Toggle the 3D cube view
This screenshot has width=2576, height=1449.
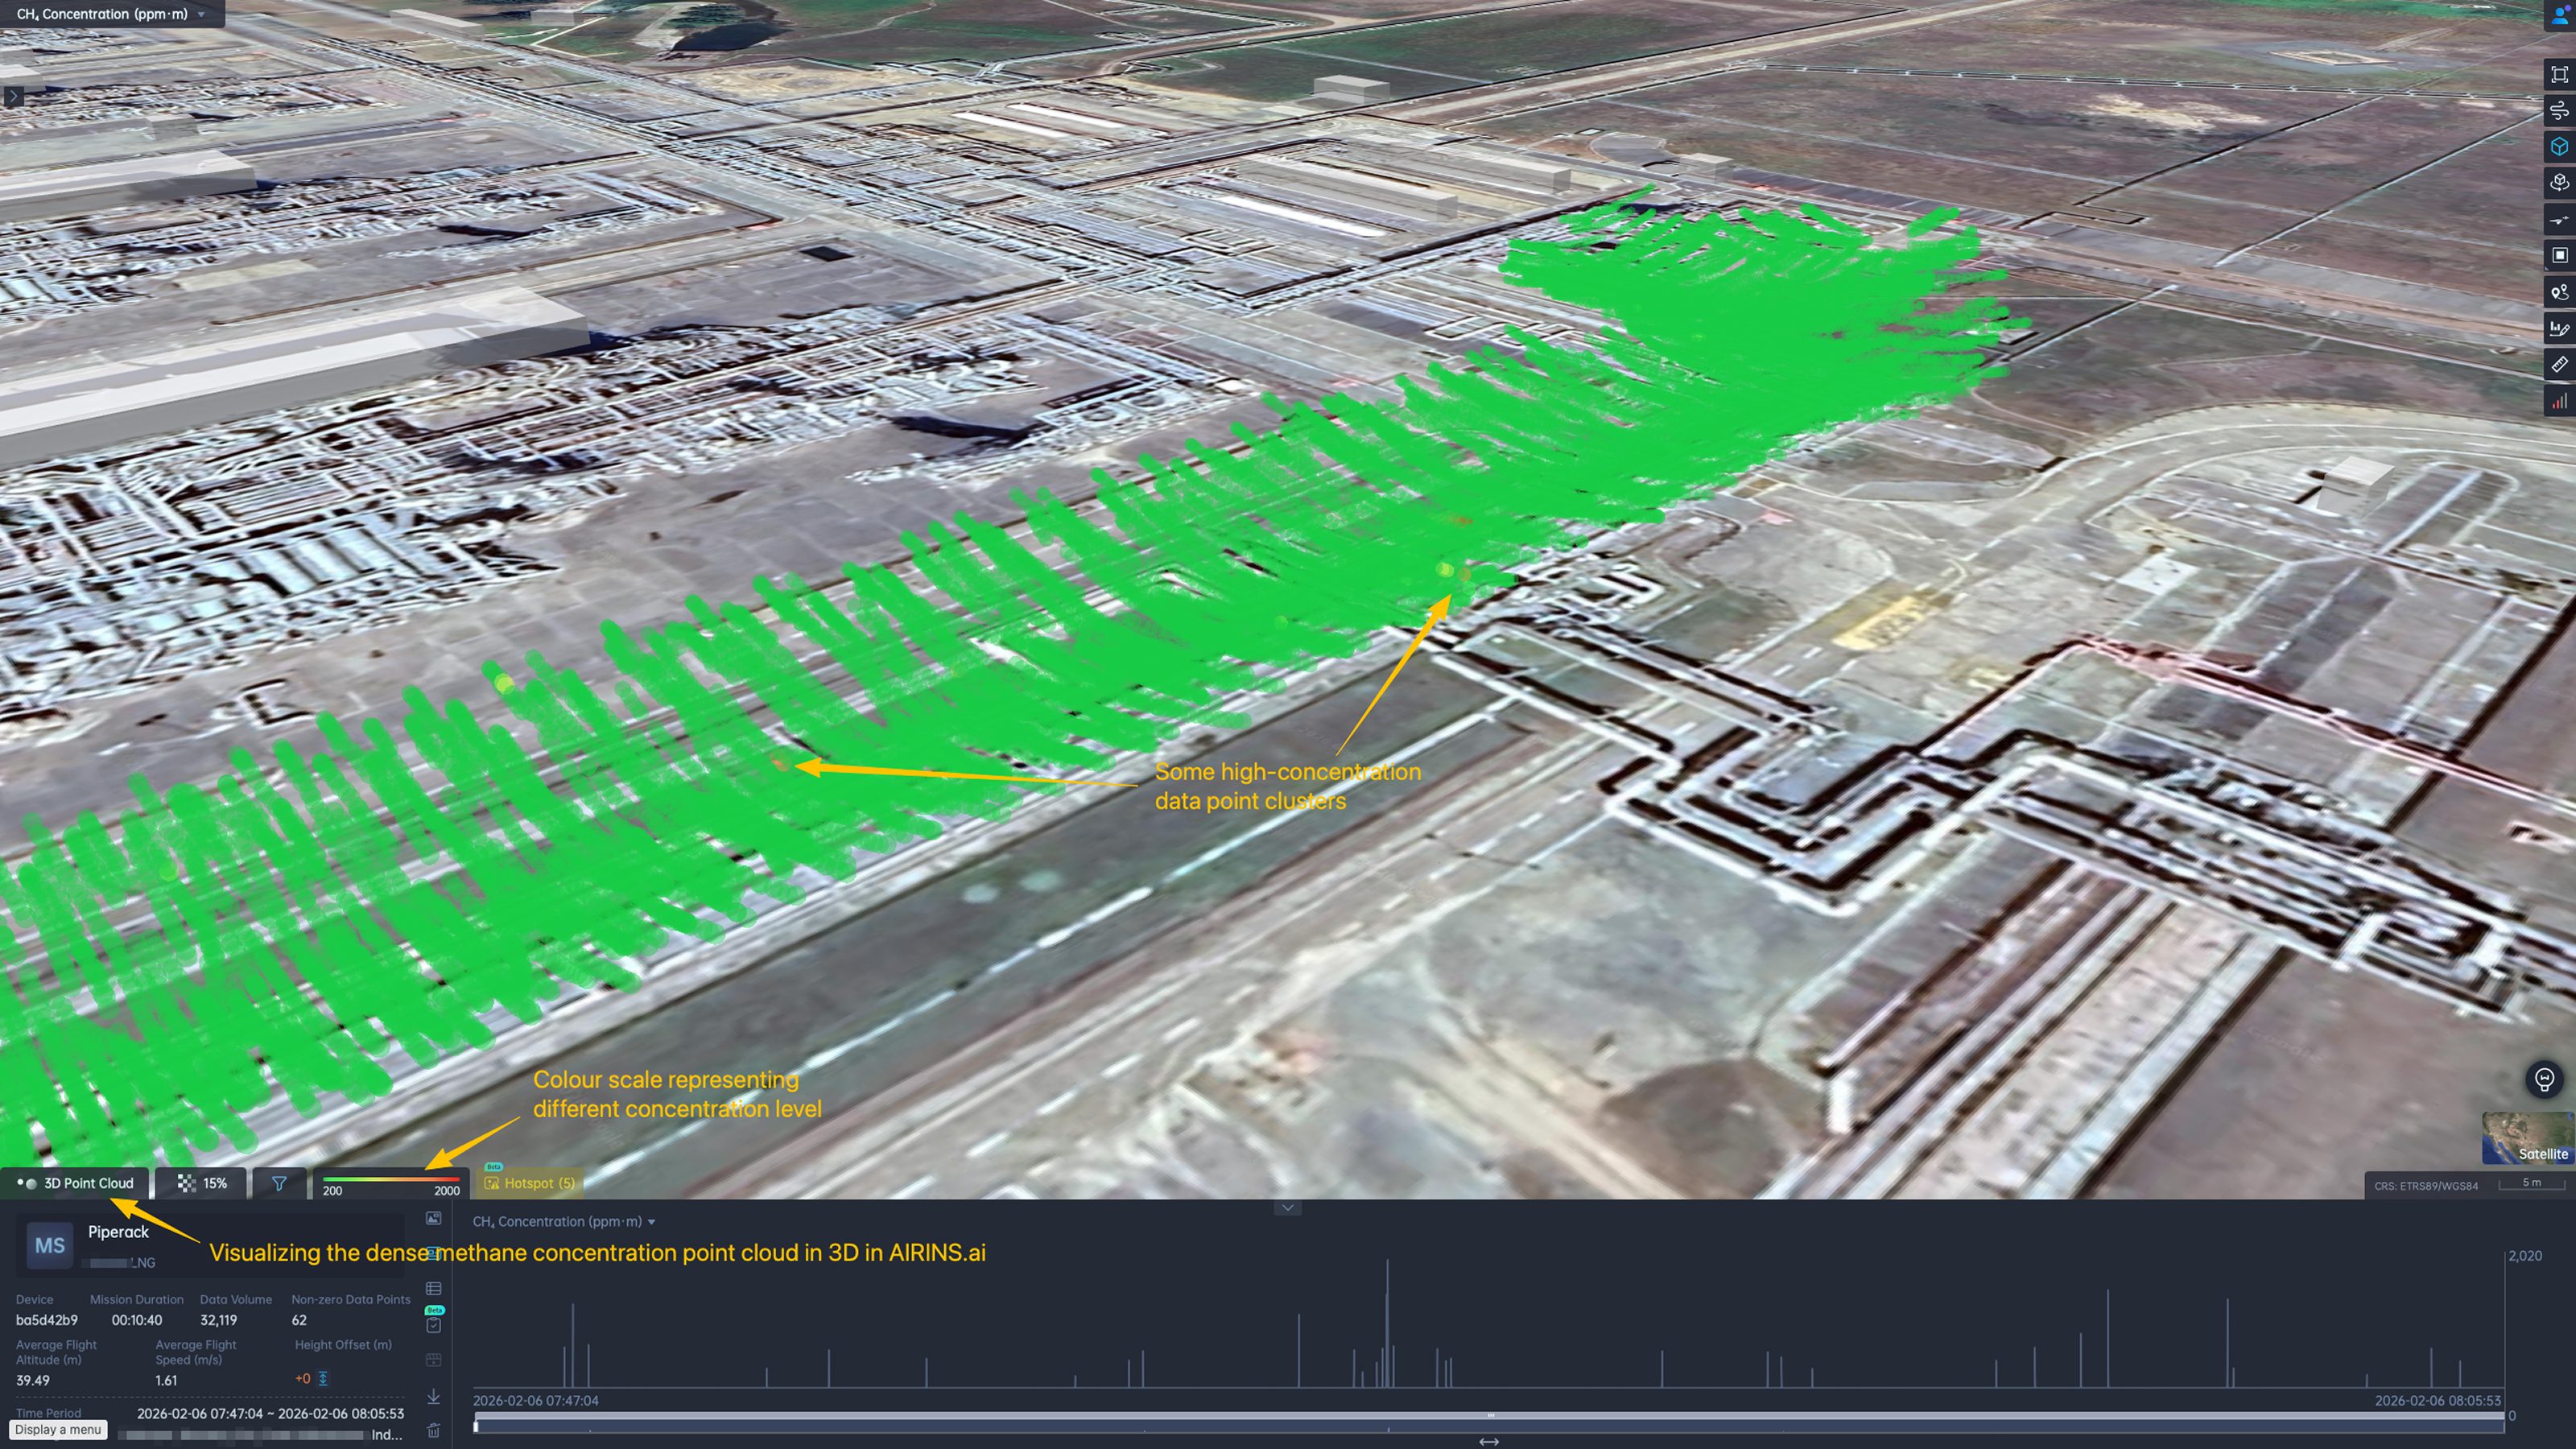(2558, 147)
